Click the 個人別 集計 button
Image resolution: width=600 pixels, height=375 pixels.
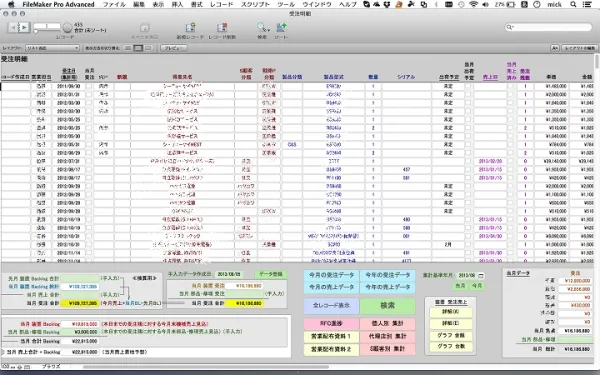click(x=387, y=324)
